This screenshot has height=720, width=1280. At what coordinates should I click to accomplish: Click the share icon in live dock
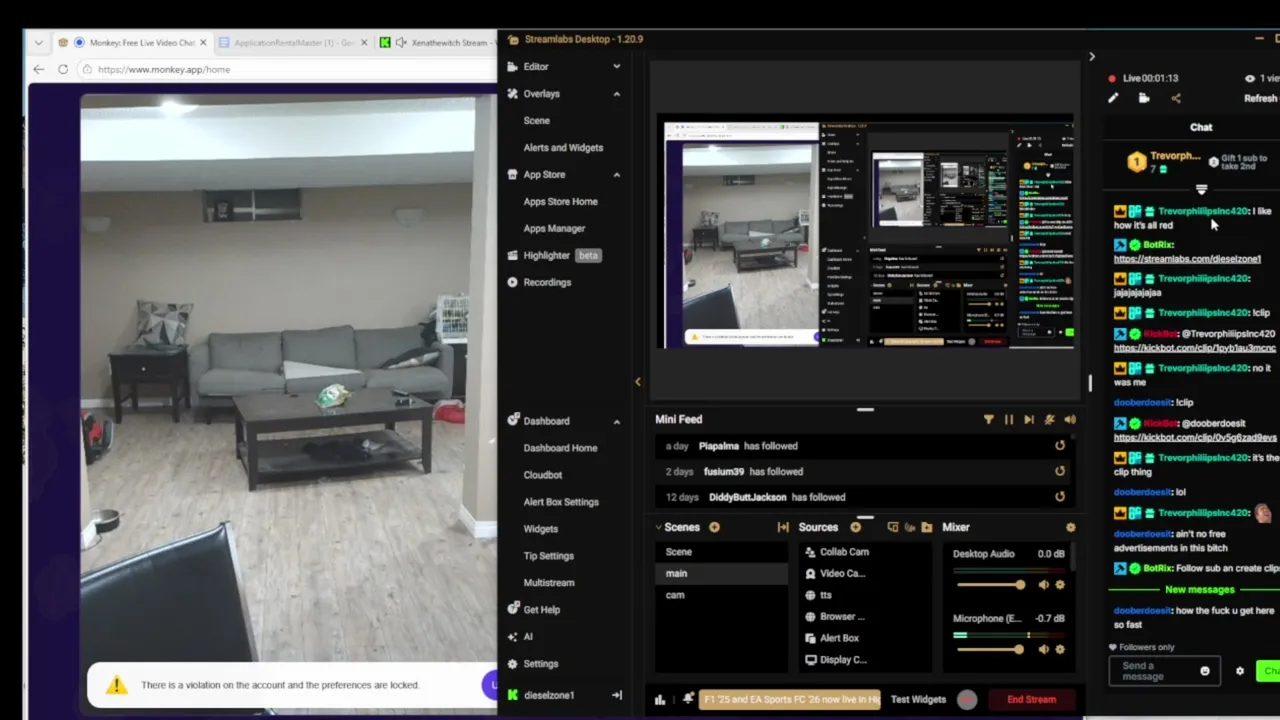1176,98
